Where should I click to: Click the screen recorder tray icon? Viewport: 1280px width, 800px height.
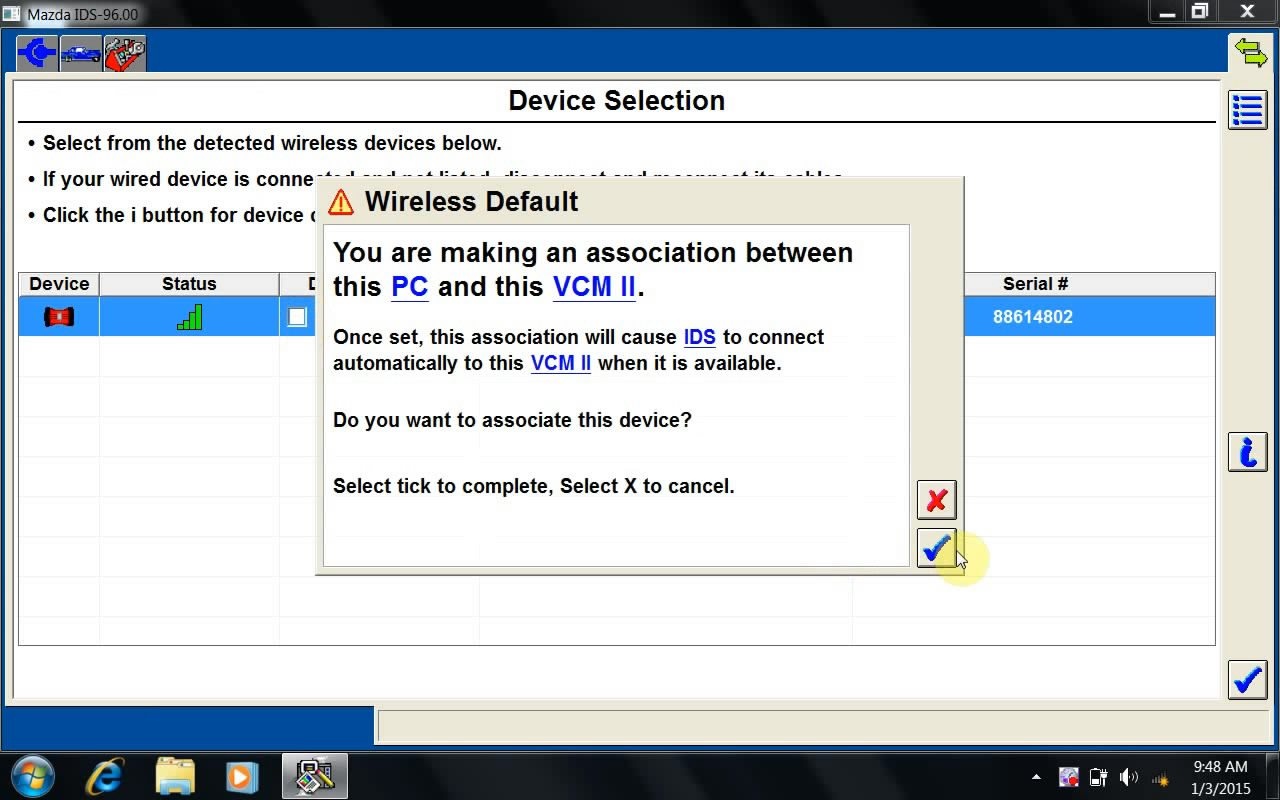tap(1069, 777)
